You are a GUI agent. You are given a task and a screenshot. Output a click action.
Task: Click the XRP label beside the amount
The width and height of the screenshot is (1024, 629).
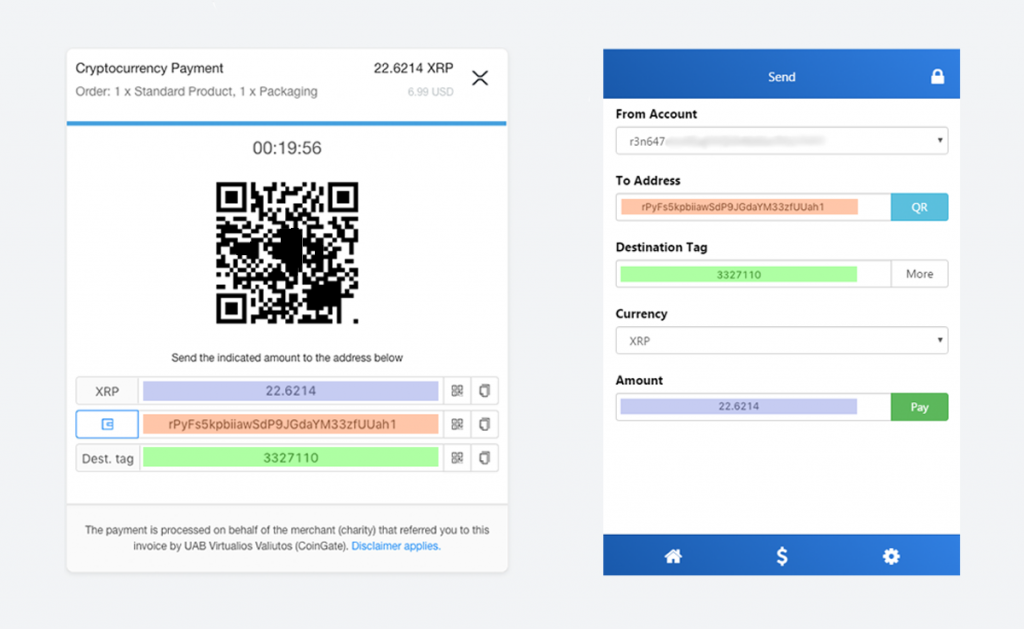[107, 391]
